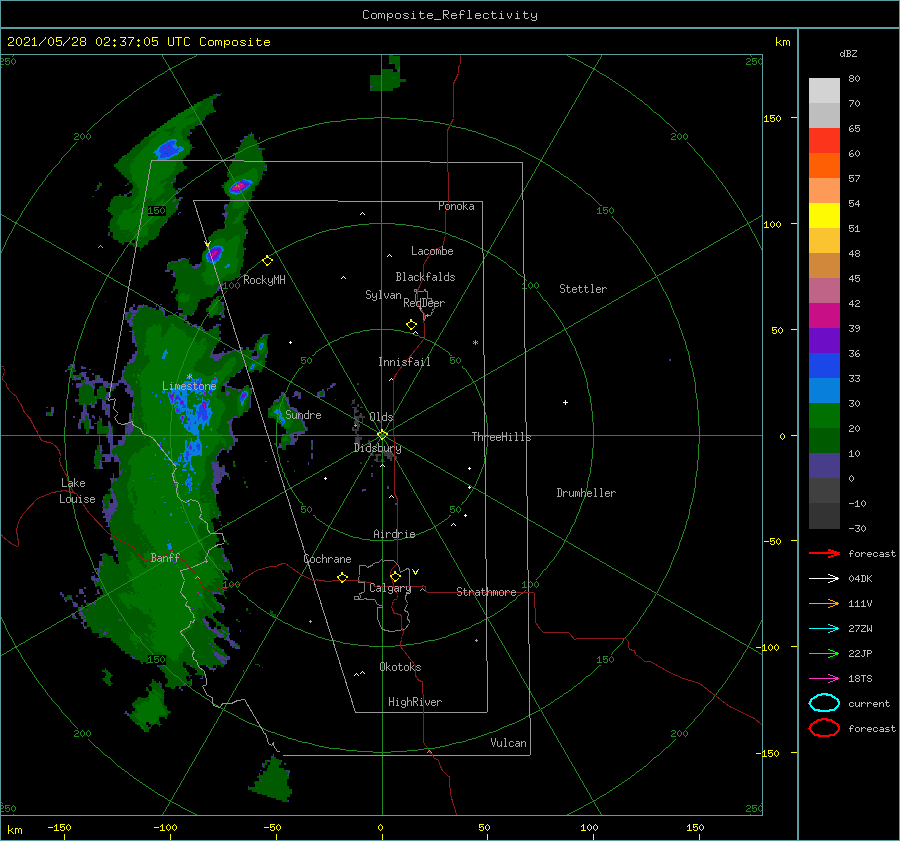
Task: Click the cyan 'current' ellipse legend icon
Action: click(x=824, y=703)
